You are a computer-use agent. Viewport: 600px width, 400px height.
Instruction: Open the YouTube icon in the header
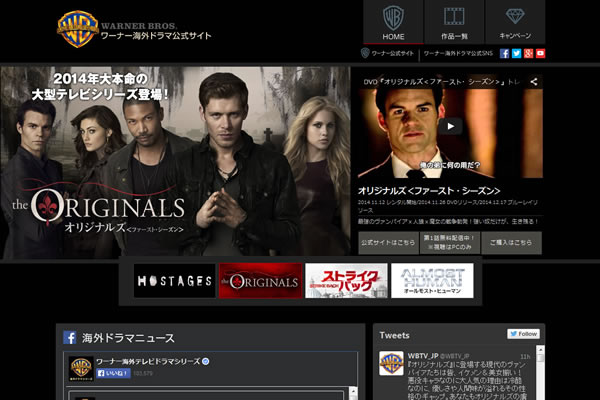[x=540, y=53]
